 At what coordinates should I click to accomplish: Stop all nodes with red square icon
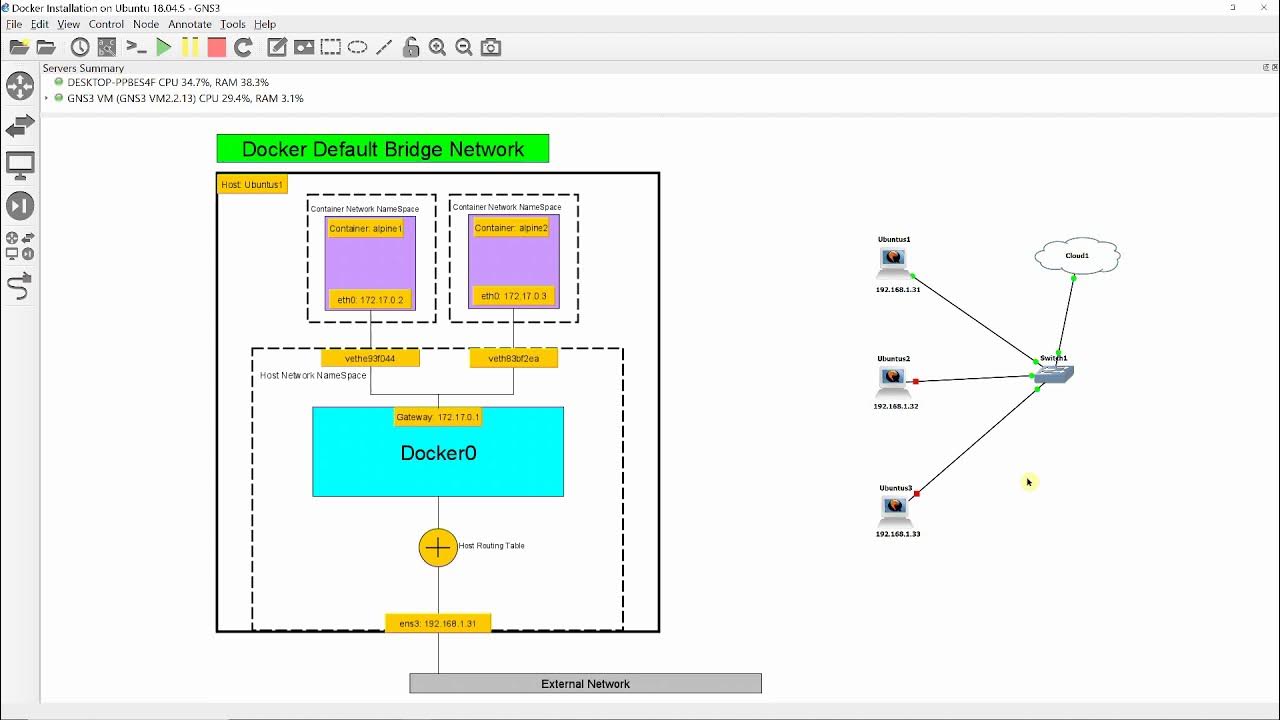pyautogui.click(x=217, y=47)
